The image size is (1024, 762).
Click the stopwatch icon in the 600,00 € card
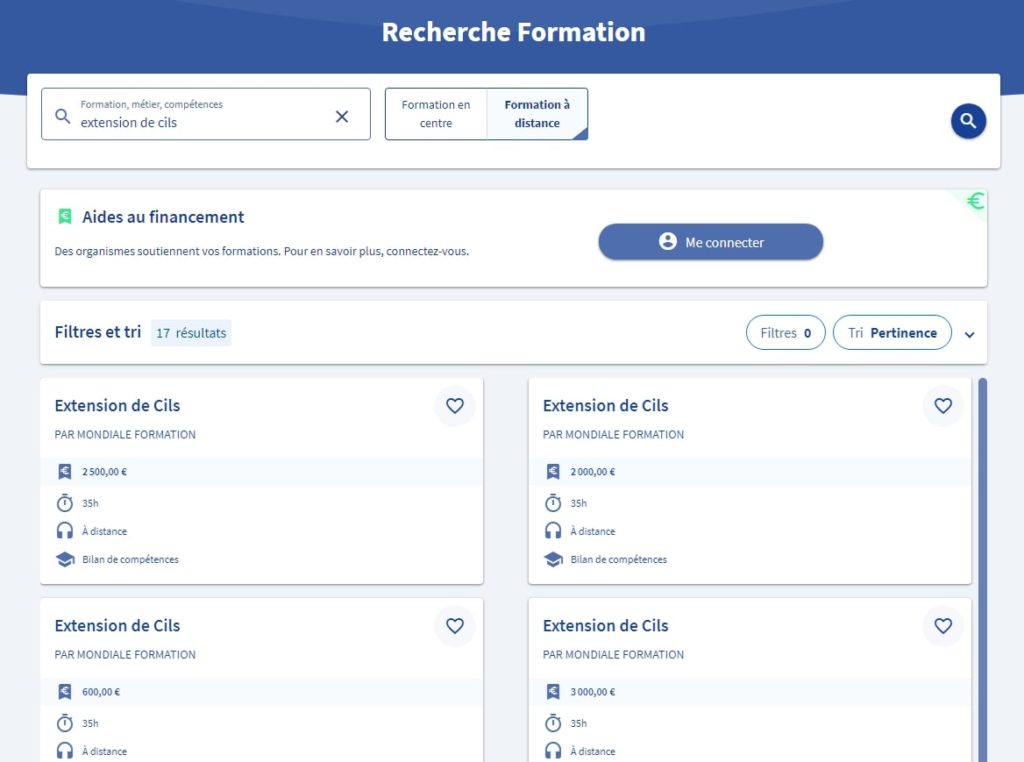pos(65,723)
